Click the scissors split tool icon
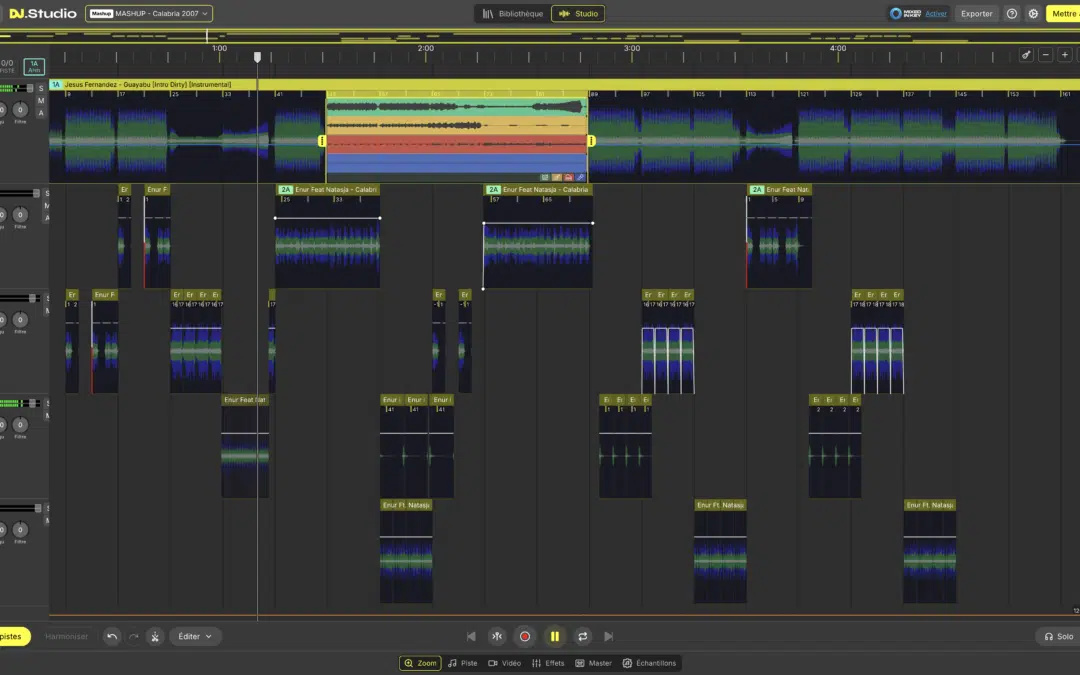Viewport: 1080px width, 675px height. 155,636
